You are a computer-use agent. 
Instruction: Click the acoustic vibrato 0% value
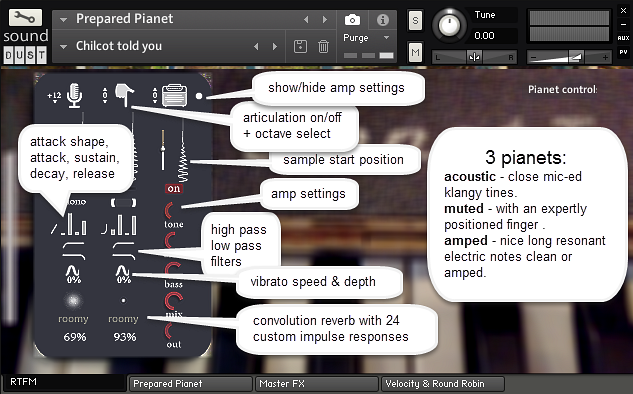click(74, 279)
